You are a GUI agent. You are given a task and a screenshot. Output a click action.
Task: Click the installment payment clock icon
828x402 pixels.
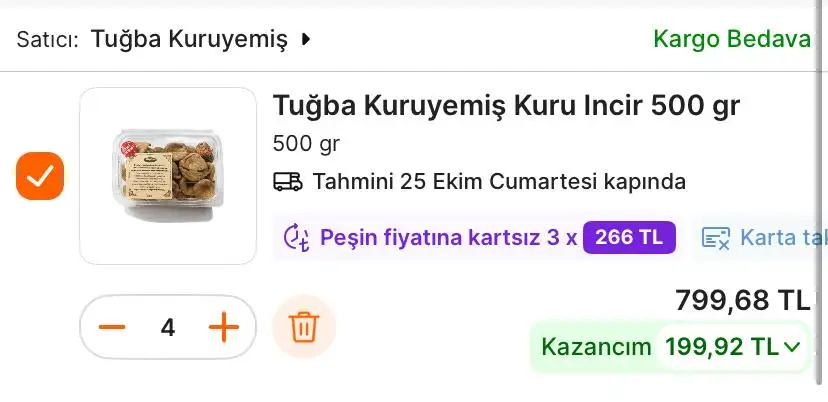[x=296, y=237]
